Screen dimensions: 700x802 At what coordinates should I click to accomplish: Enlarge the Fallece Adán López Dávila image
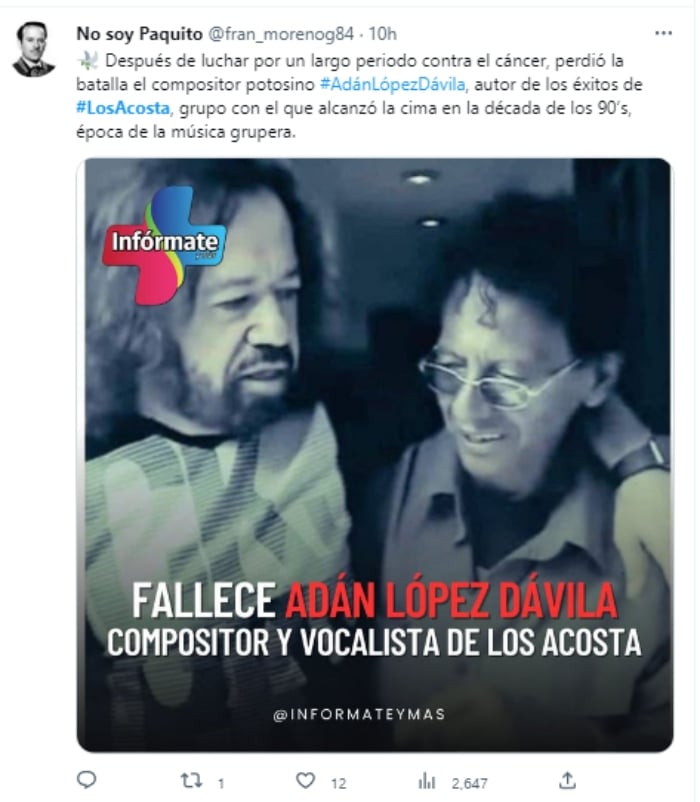click(x=375, y=455)
